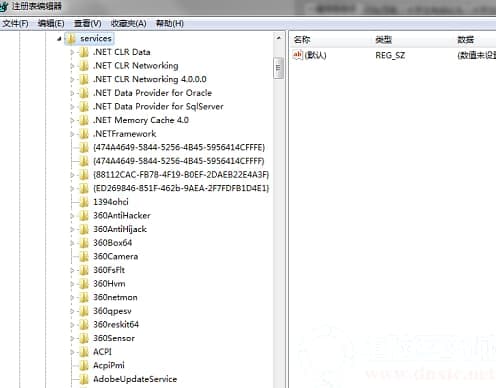Image resolution: width=496 pixels, height=388 pixels.
Task: Expand .NET Data Provider for Oracle
Action: pos(72,93)
